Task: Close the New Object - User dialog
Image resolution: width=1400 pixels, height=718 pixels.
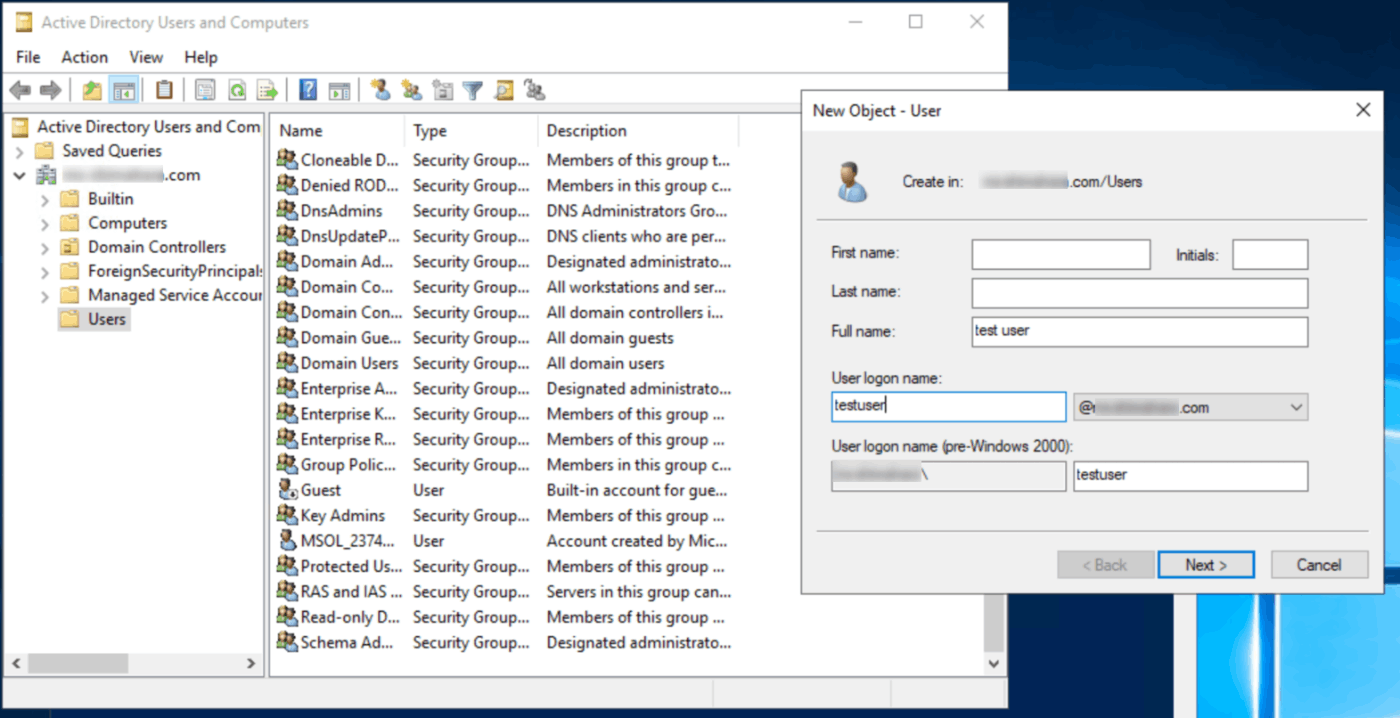Action: click(1363, 111)
